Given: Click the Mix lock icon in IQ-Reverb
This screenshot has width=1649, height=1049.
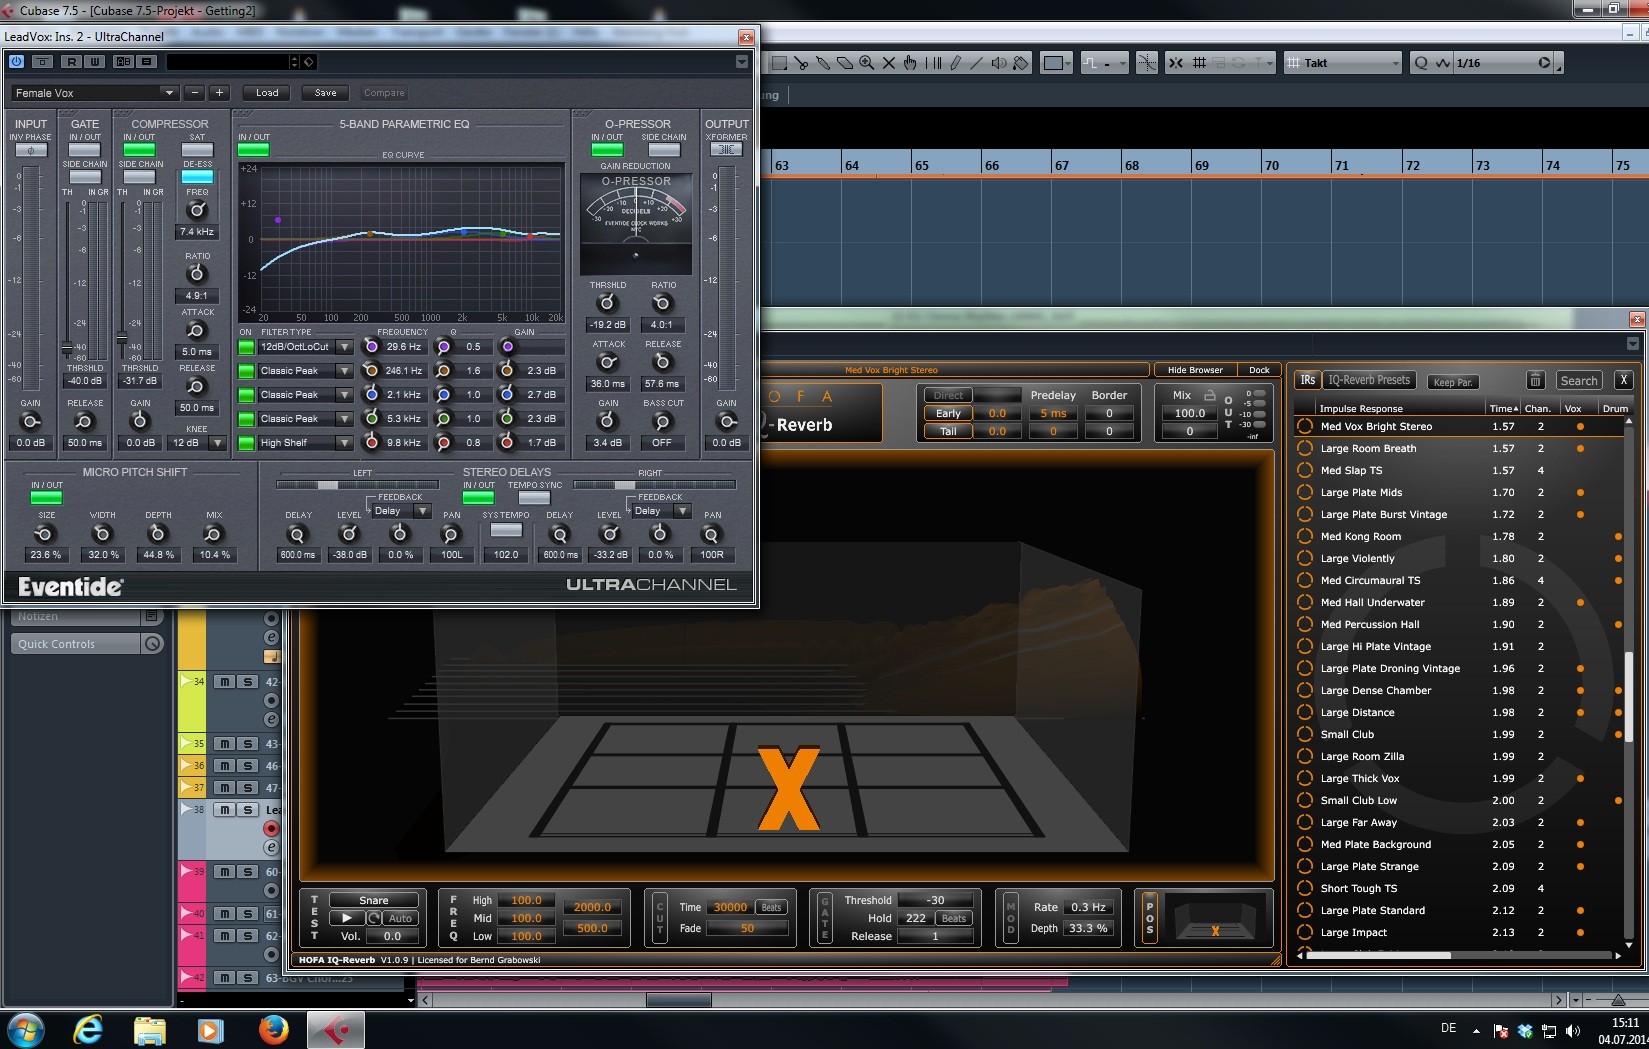Looking at the screenshot, I should coord(1210,395).
